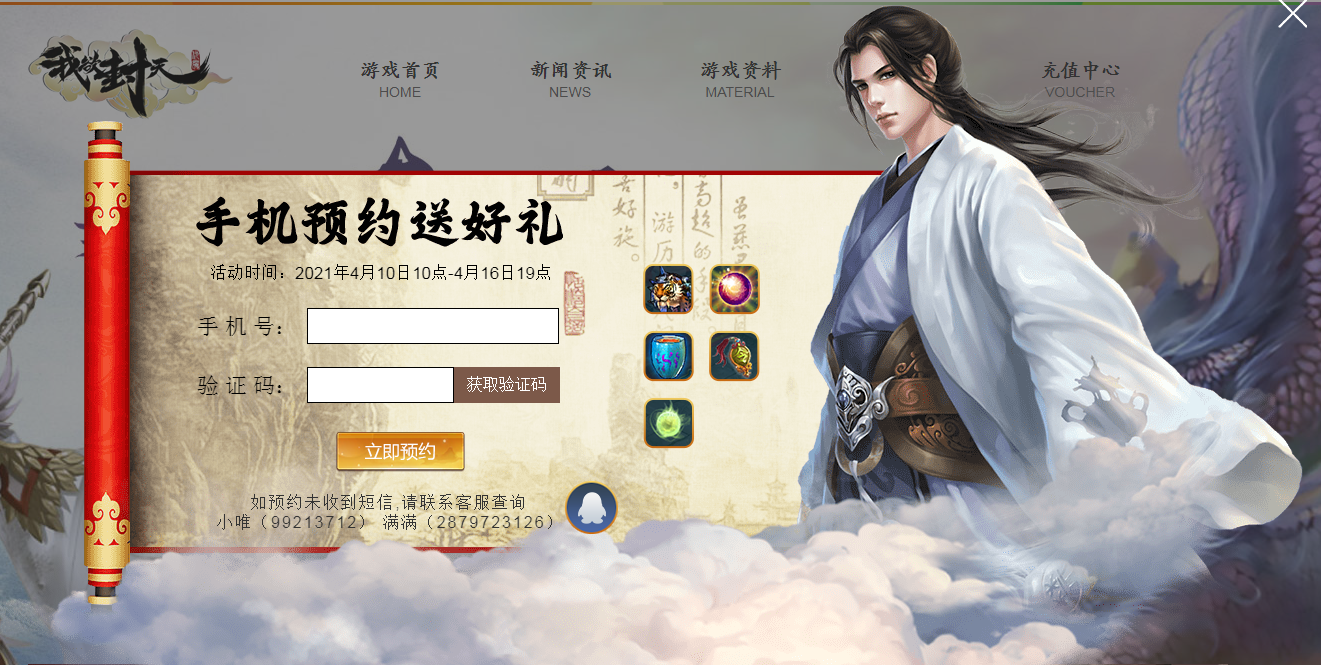Click the 获取验证码 button

click(x=507, y=385)
